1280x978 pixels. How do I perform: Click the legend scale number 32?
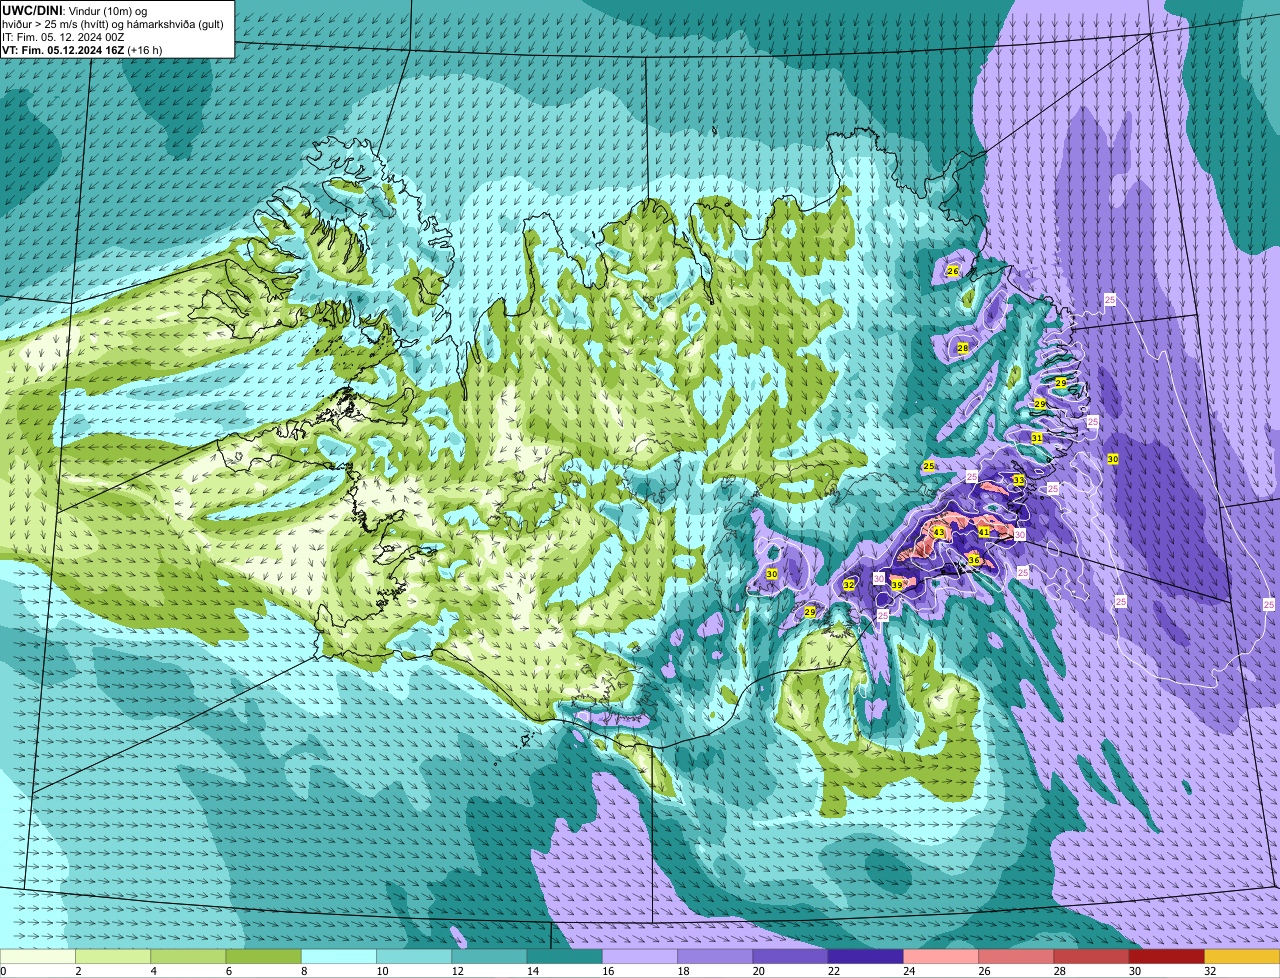(1209, 971)
